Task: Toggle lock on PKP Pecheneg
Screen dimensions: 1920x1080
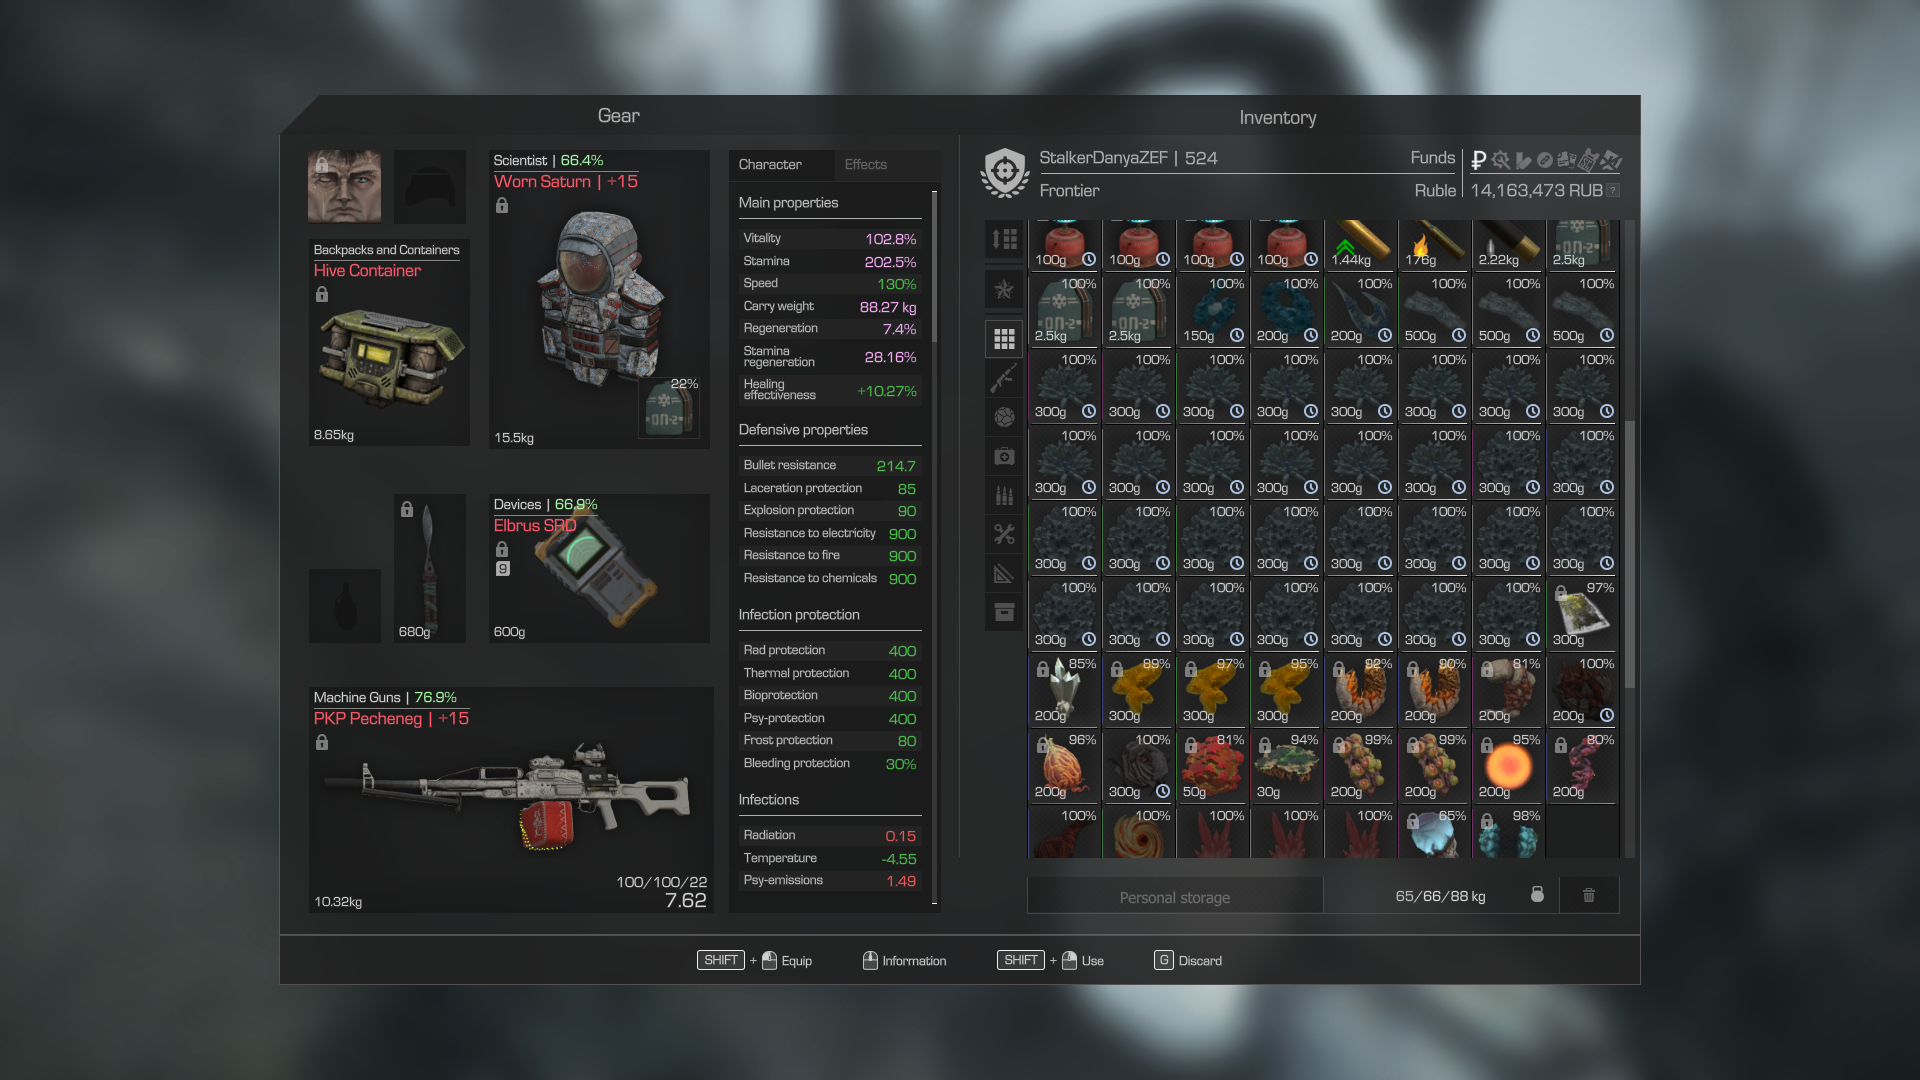Action: (322, 742)
